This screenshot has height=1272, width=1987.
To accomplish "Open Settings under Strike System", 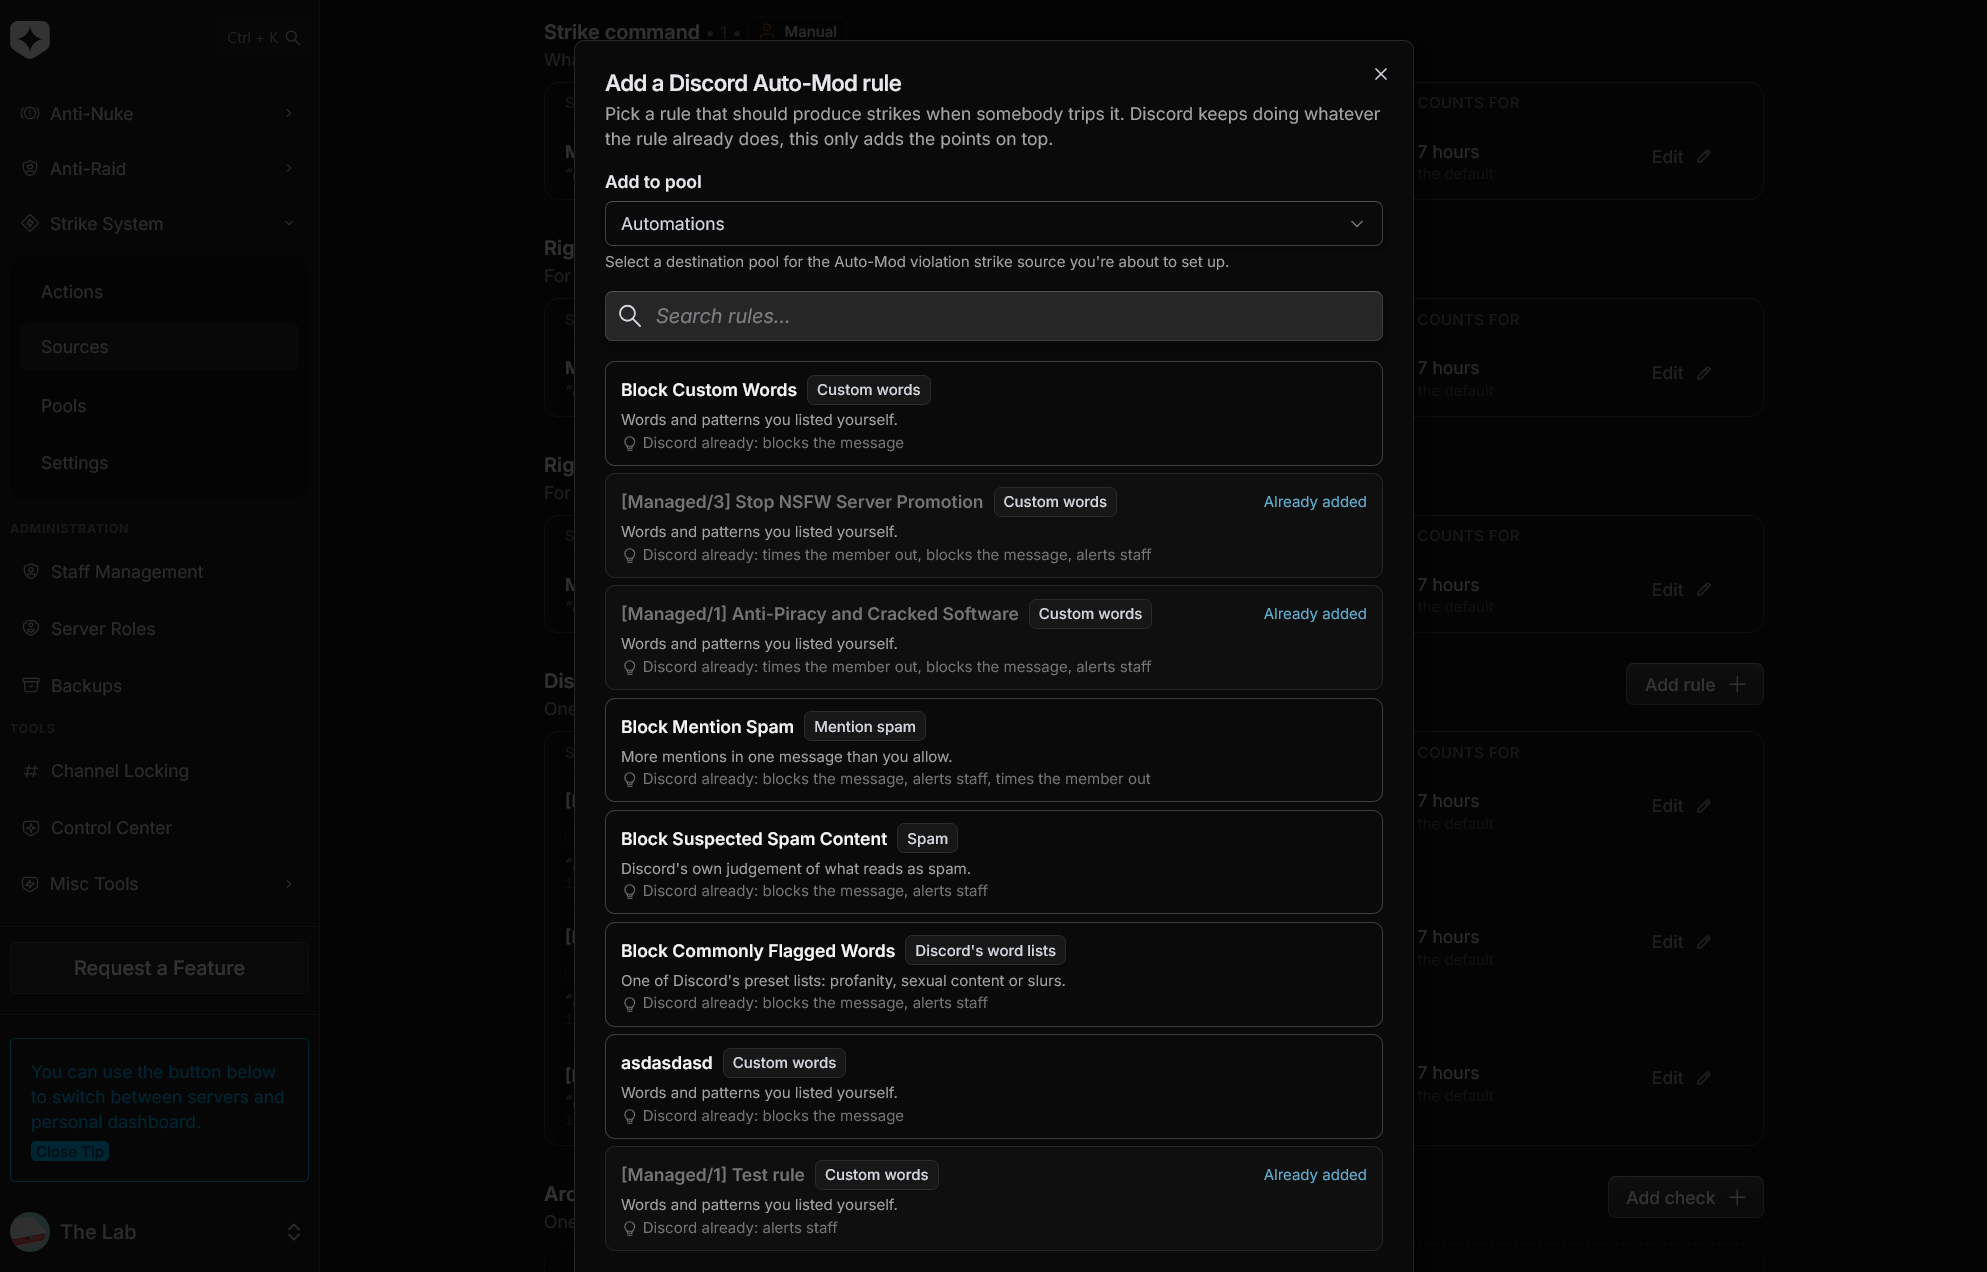I will coord(159,463).
